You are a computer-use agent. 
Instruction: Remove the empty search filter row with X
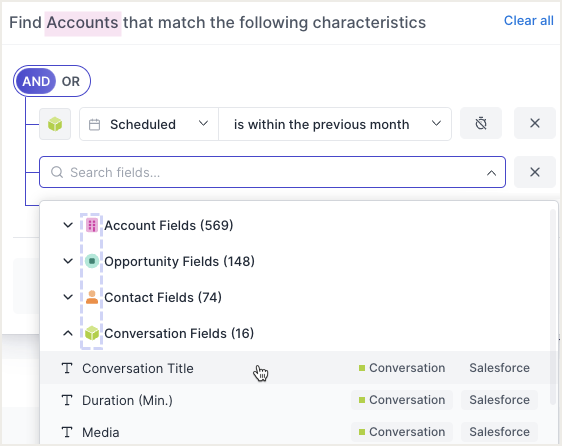(x=535, y=172)
